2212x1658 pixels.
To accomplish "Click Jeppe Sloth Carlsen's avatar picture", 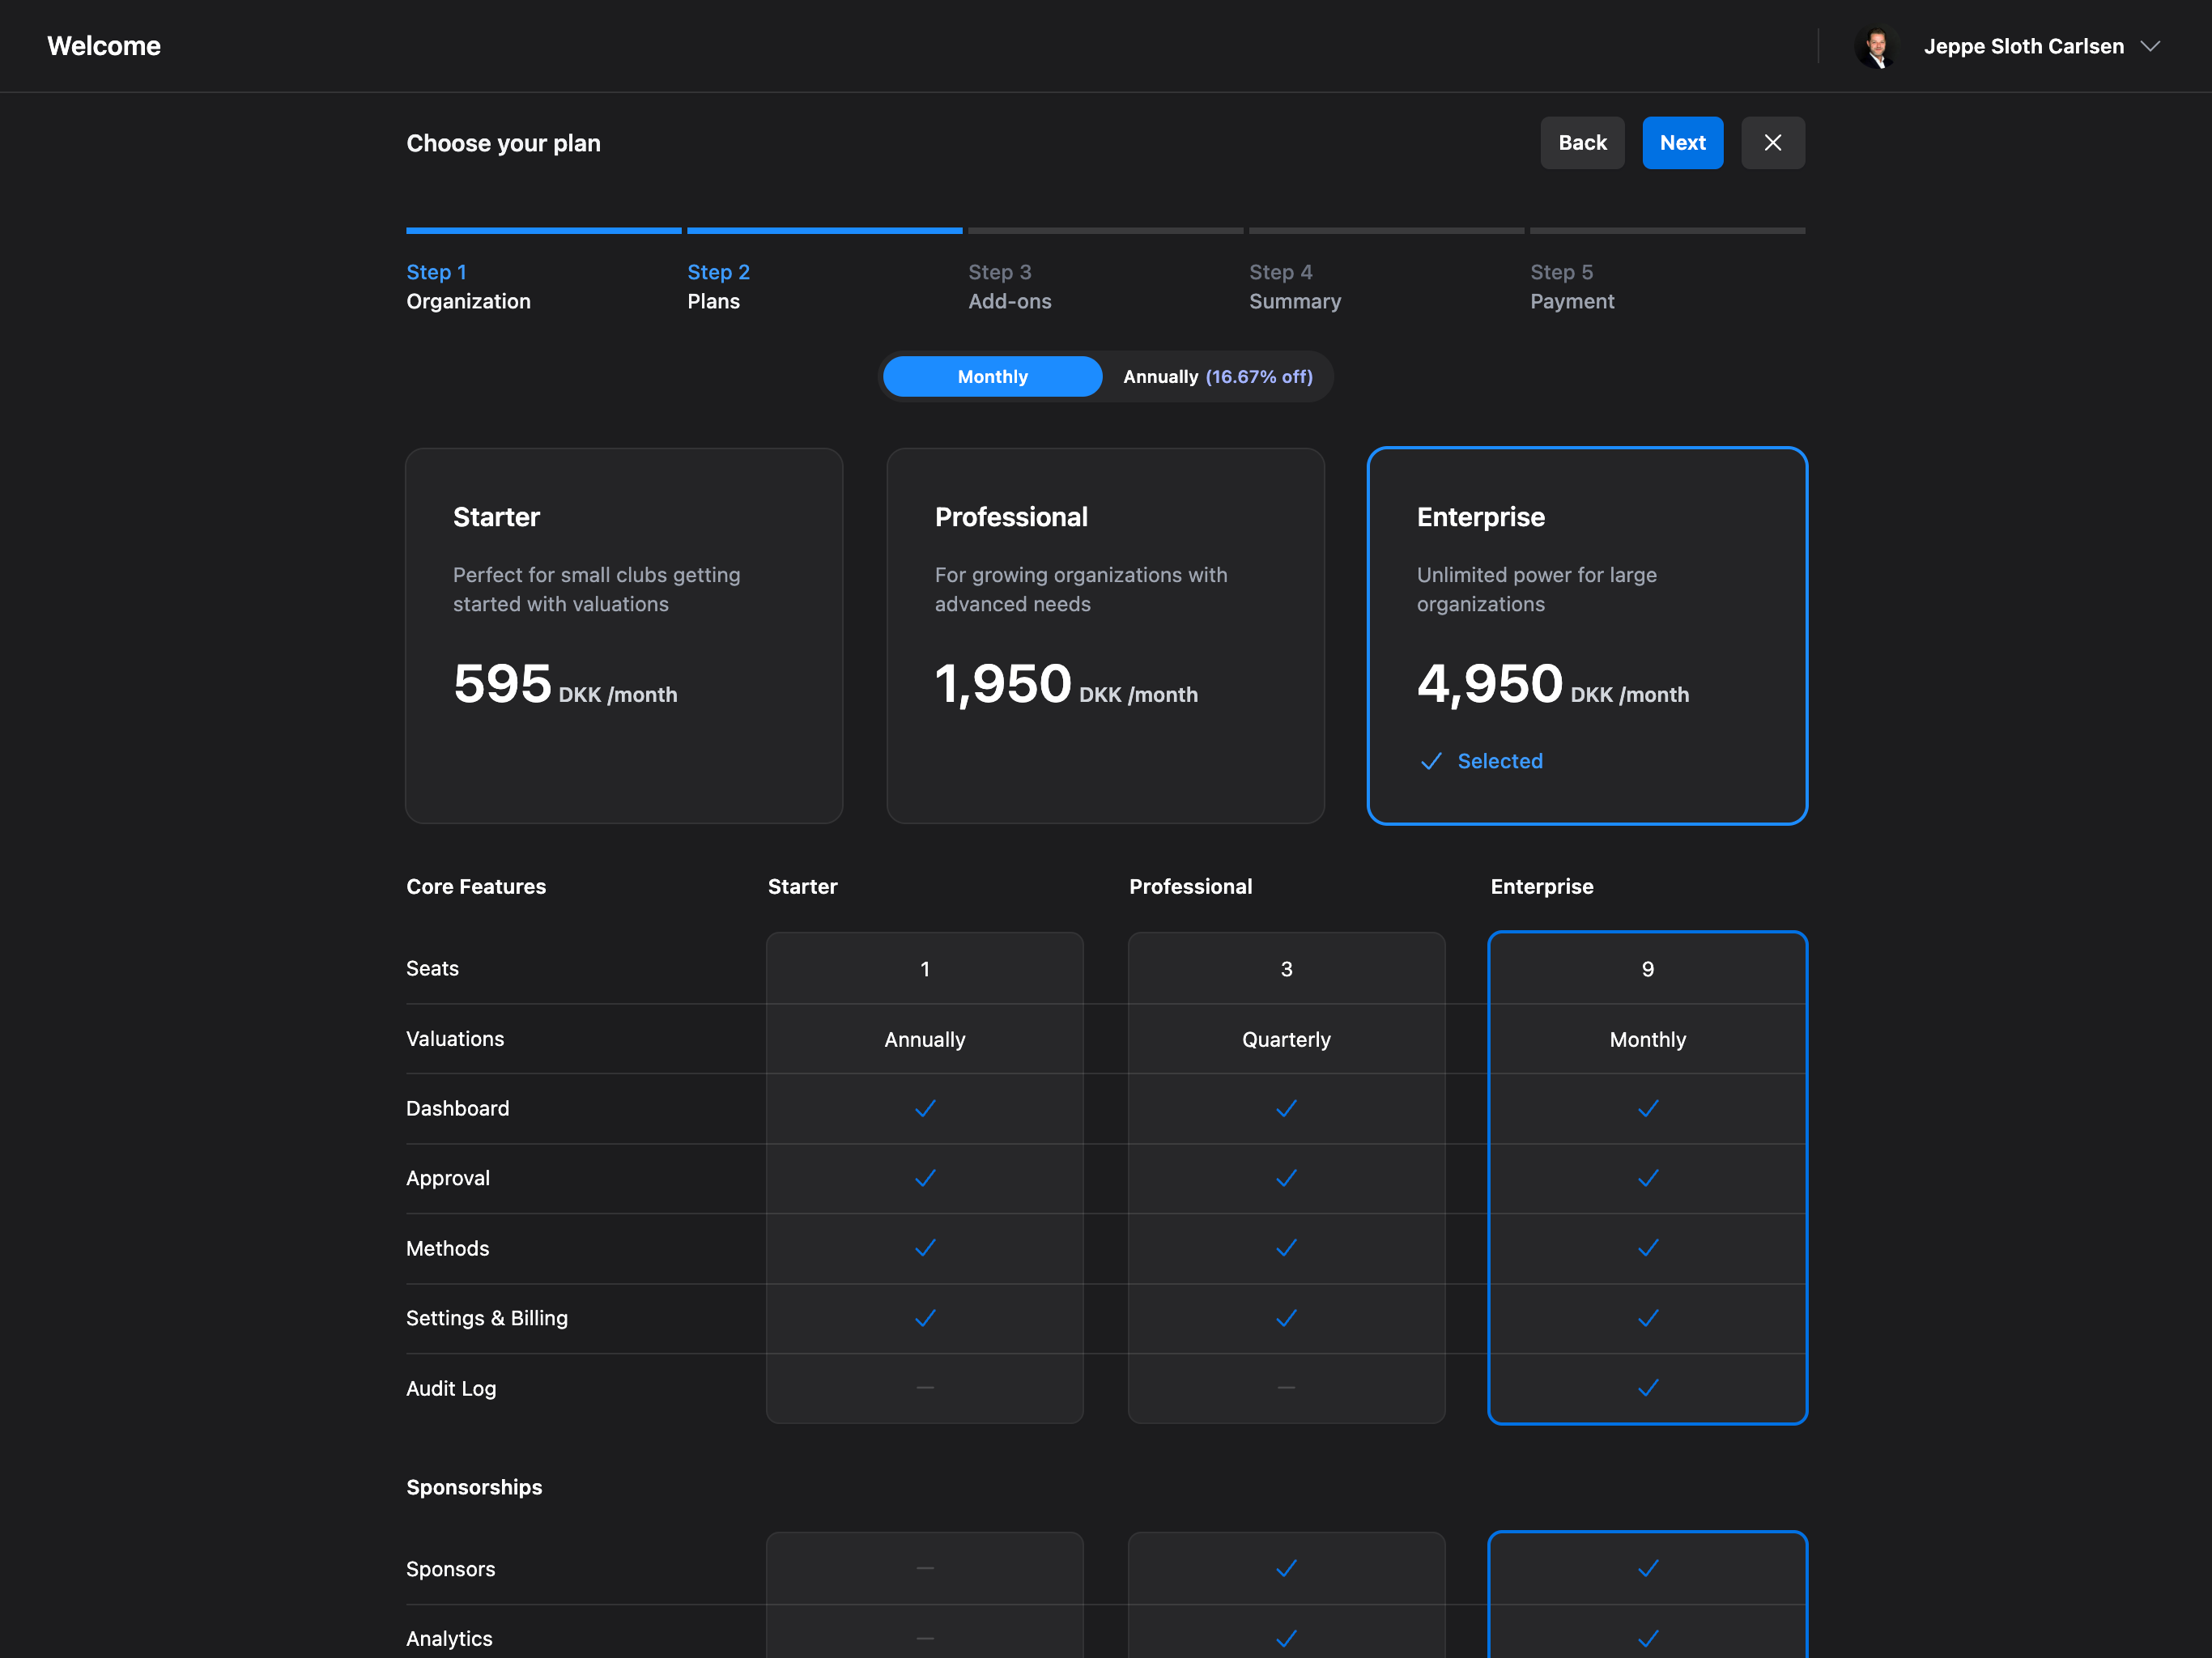I will [x=1876, y=46].
